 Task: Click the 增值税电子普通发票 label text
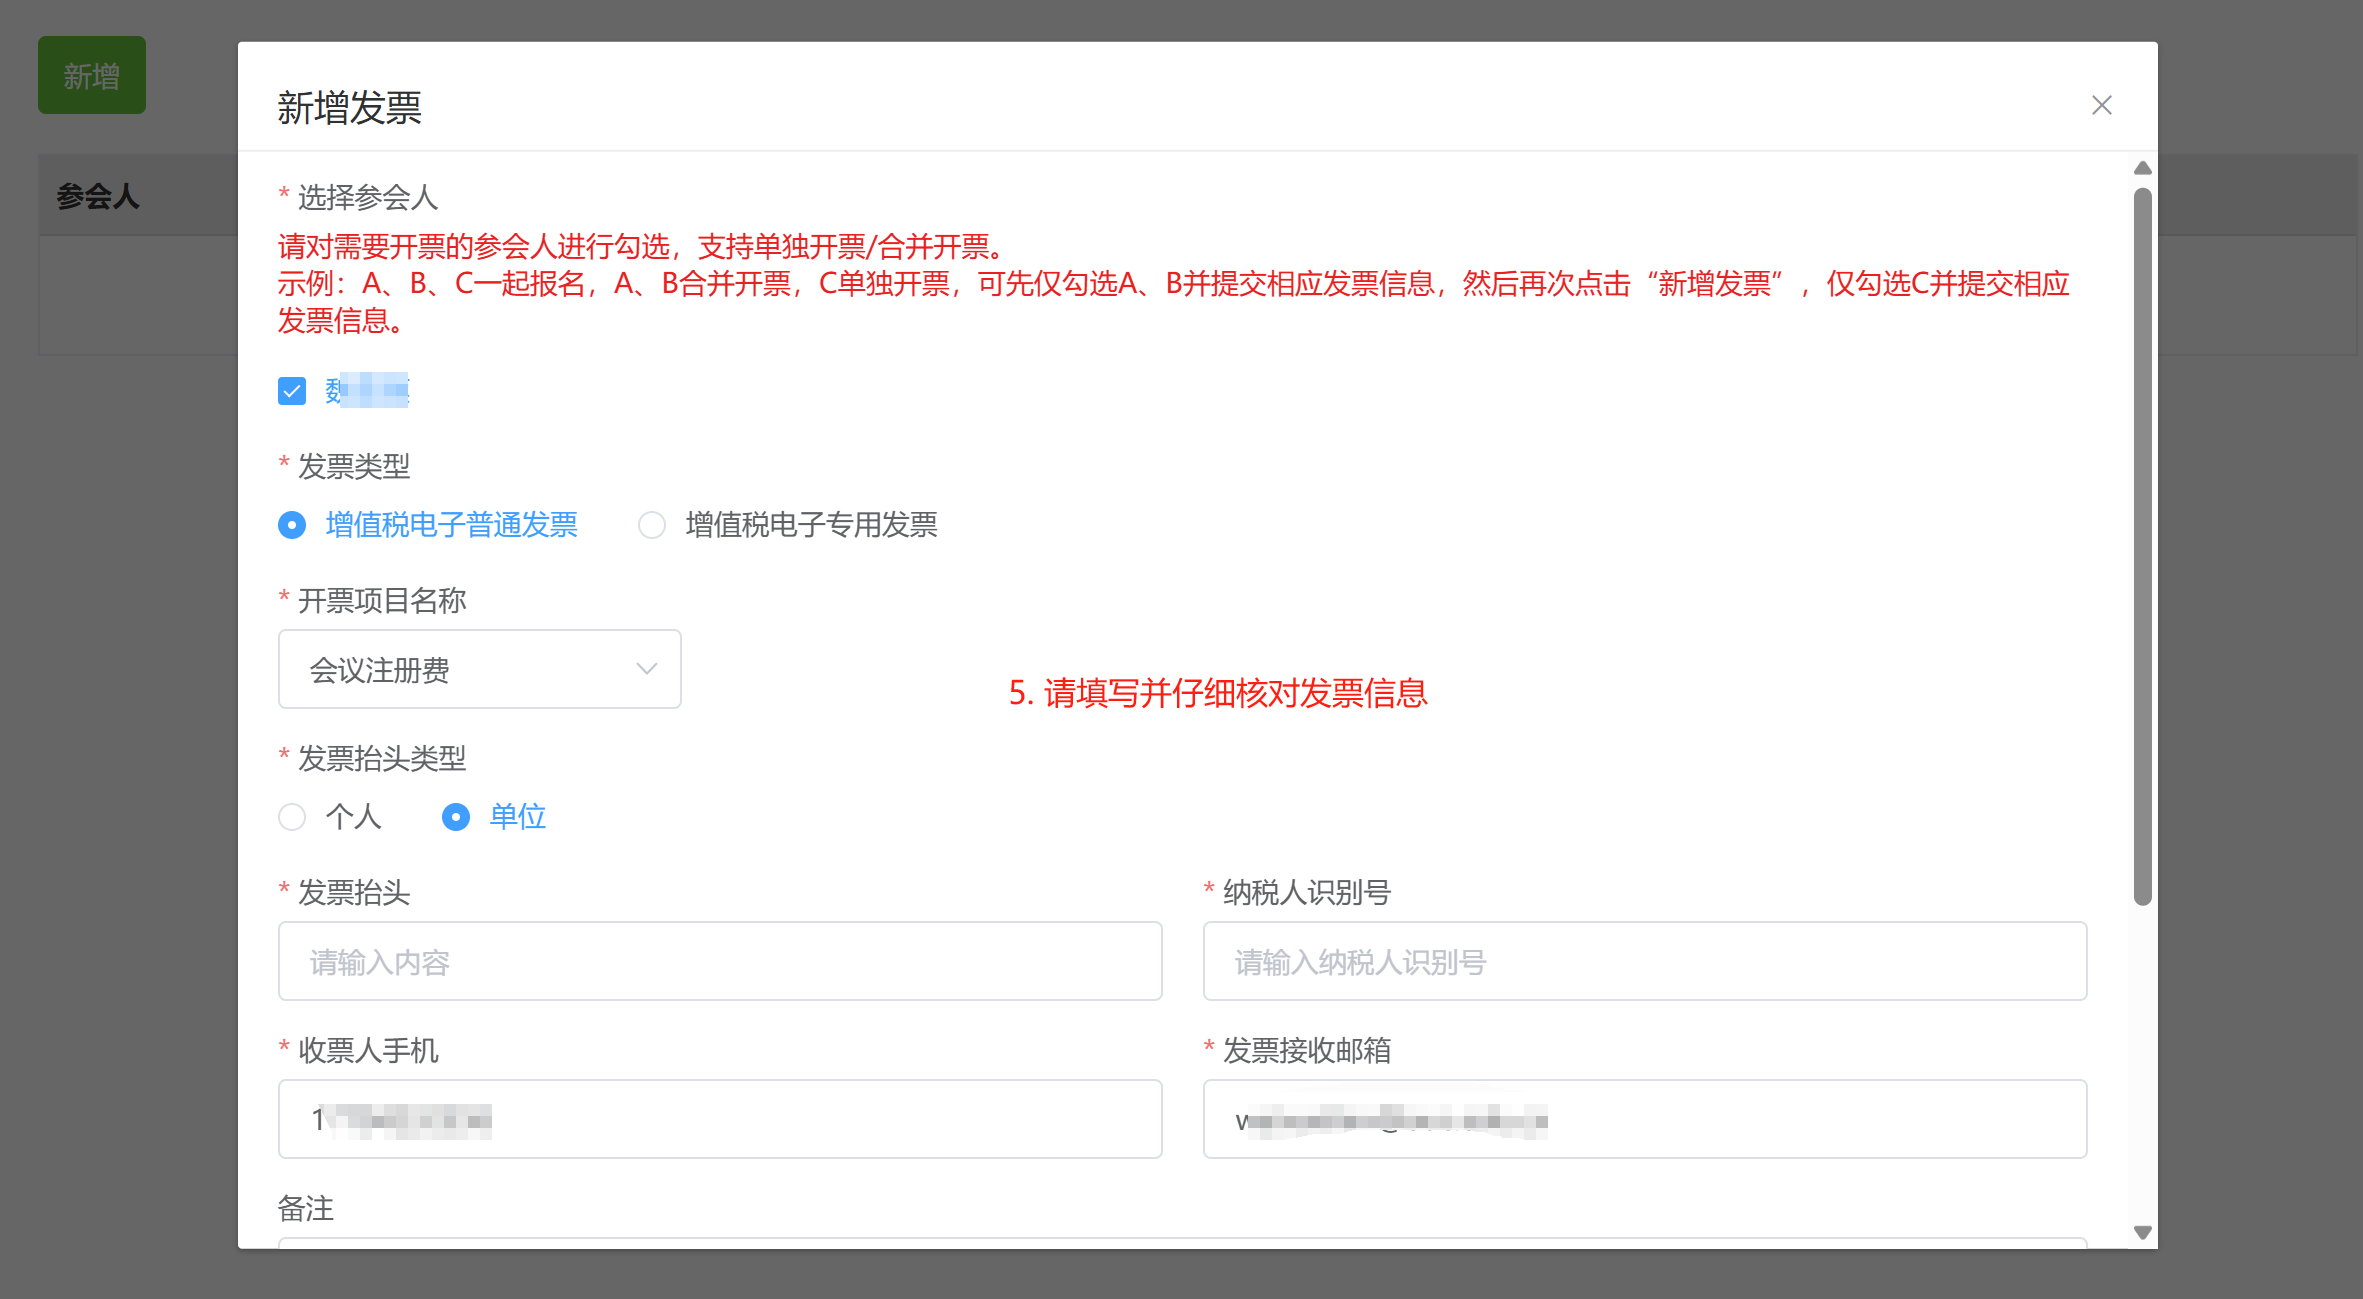(x=451, y=525)
